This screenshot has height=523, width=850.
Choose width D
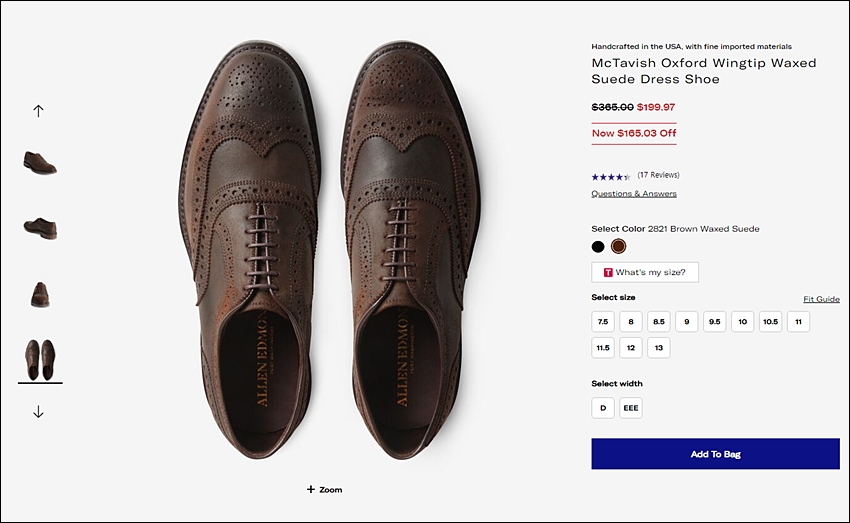click(x=603, y=408)
